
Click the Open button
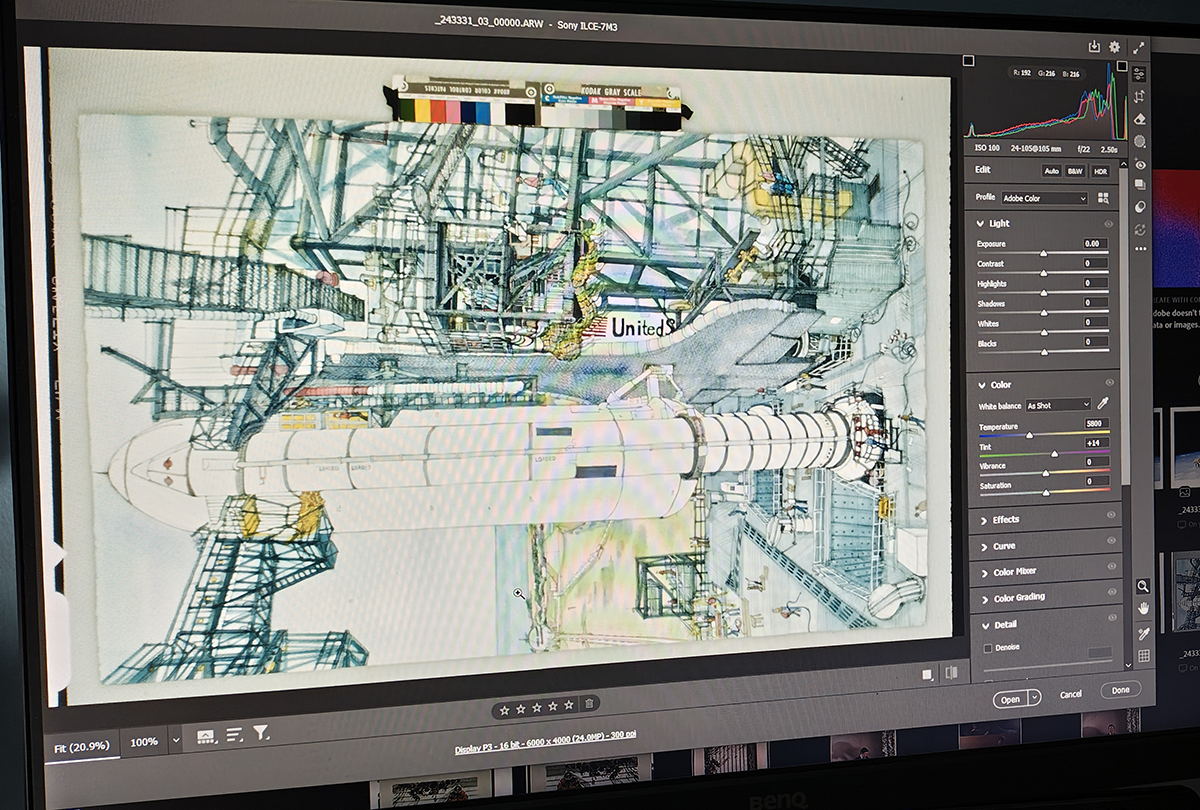(1011, 699)
